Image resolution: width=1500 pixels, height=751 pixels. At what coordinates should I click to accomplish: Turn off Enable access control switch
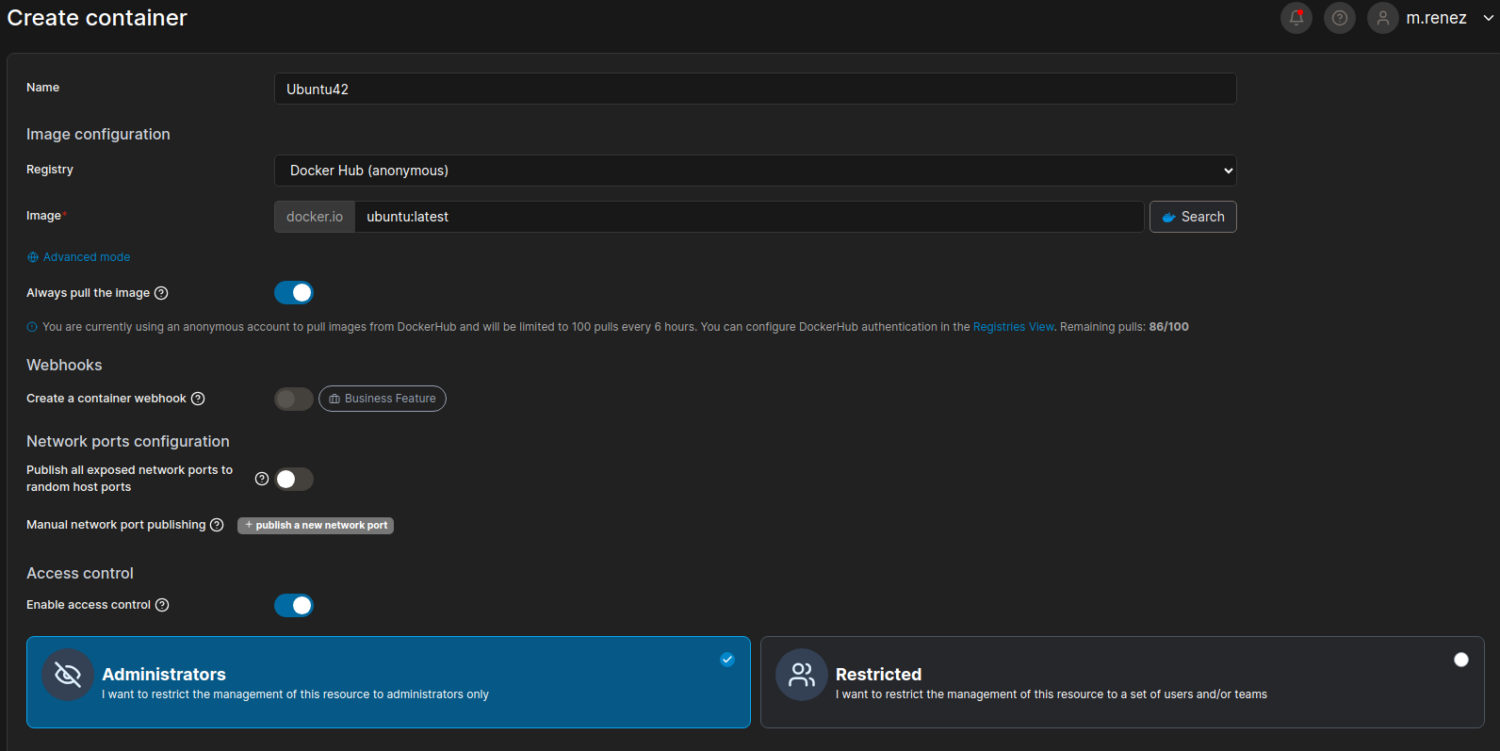tap(294, 605)
